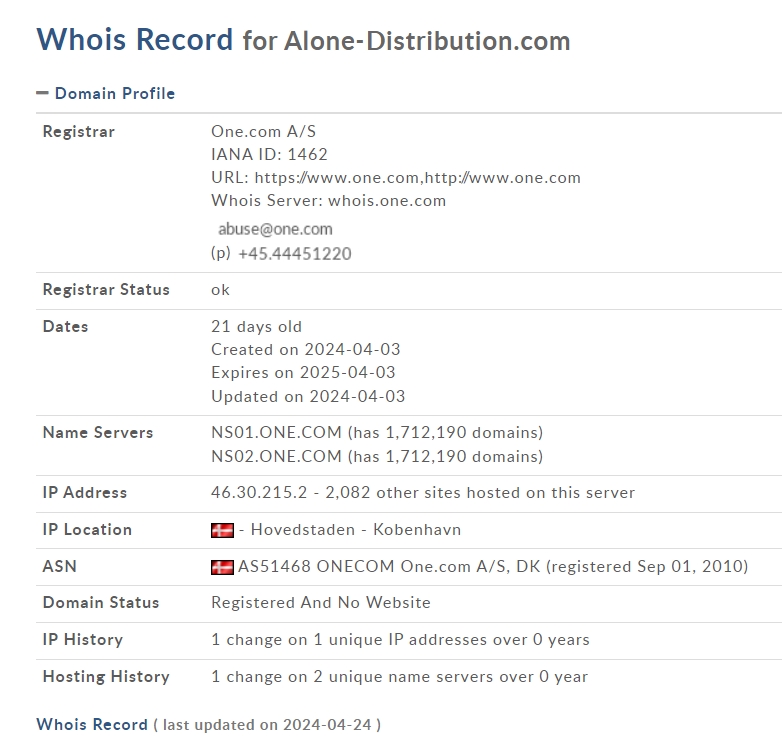Click the Domain Status row label

(x=101, y=602)
